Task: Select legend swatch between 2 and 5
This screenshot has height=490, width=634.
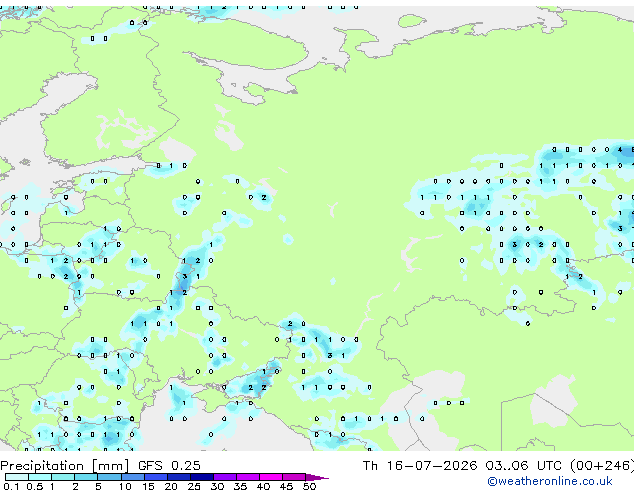Action: coord(86,477)
